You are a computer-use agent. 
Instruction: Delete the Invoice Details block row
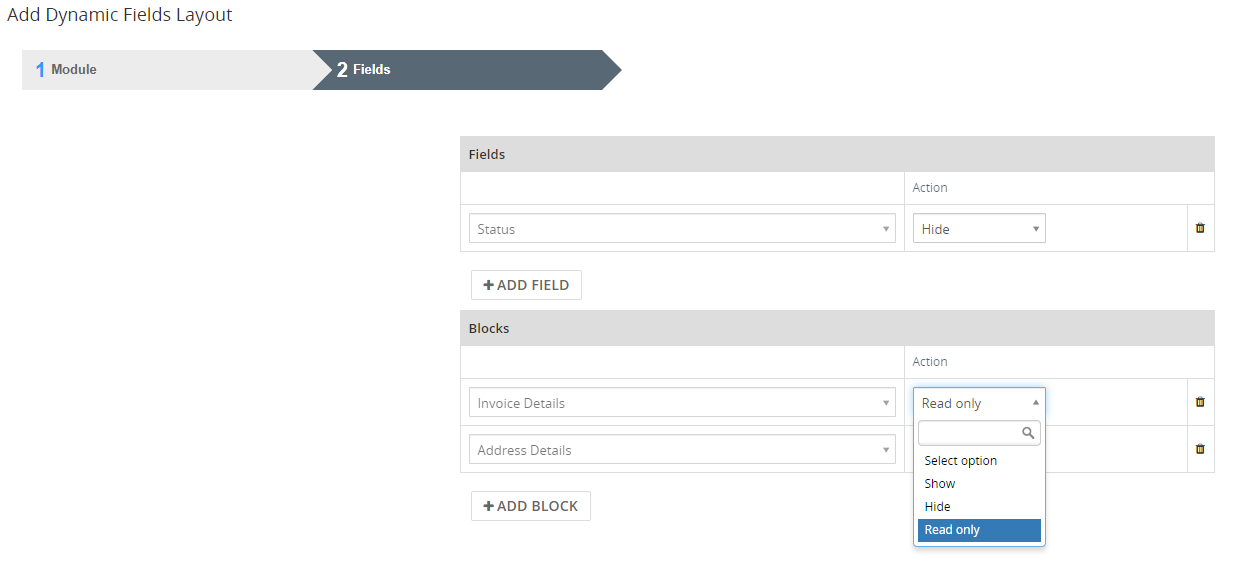tap(1200, 402)
